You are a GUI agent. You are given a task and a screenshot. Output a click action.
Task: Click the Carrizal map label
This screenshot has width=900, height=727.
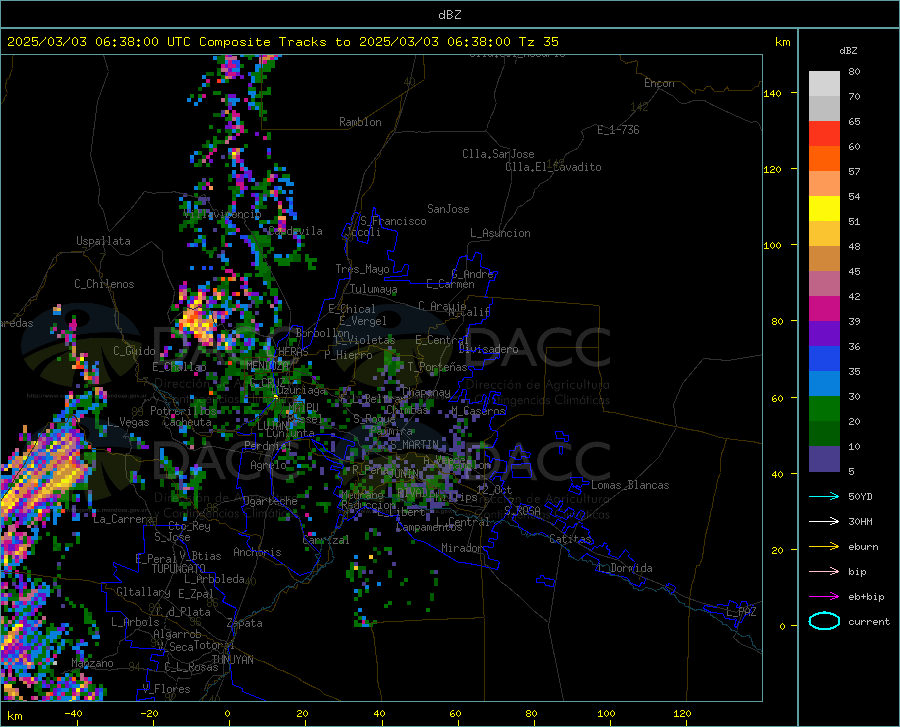click(x=325, y=540)
